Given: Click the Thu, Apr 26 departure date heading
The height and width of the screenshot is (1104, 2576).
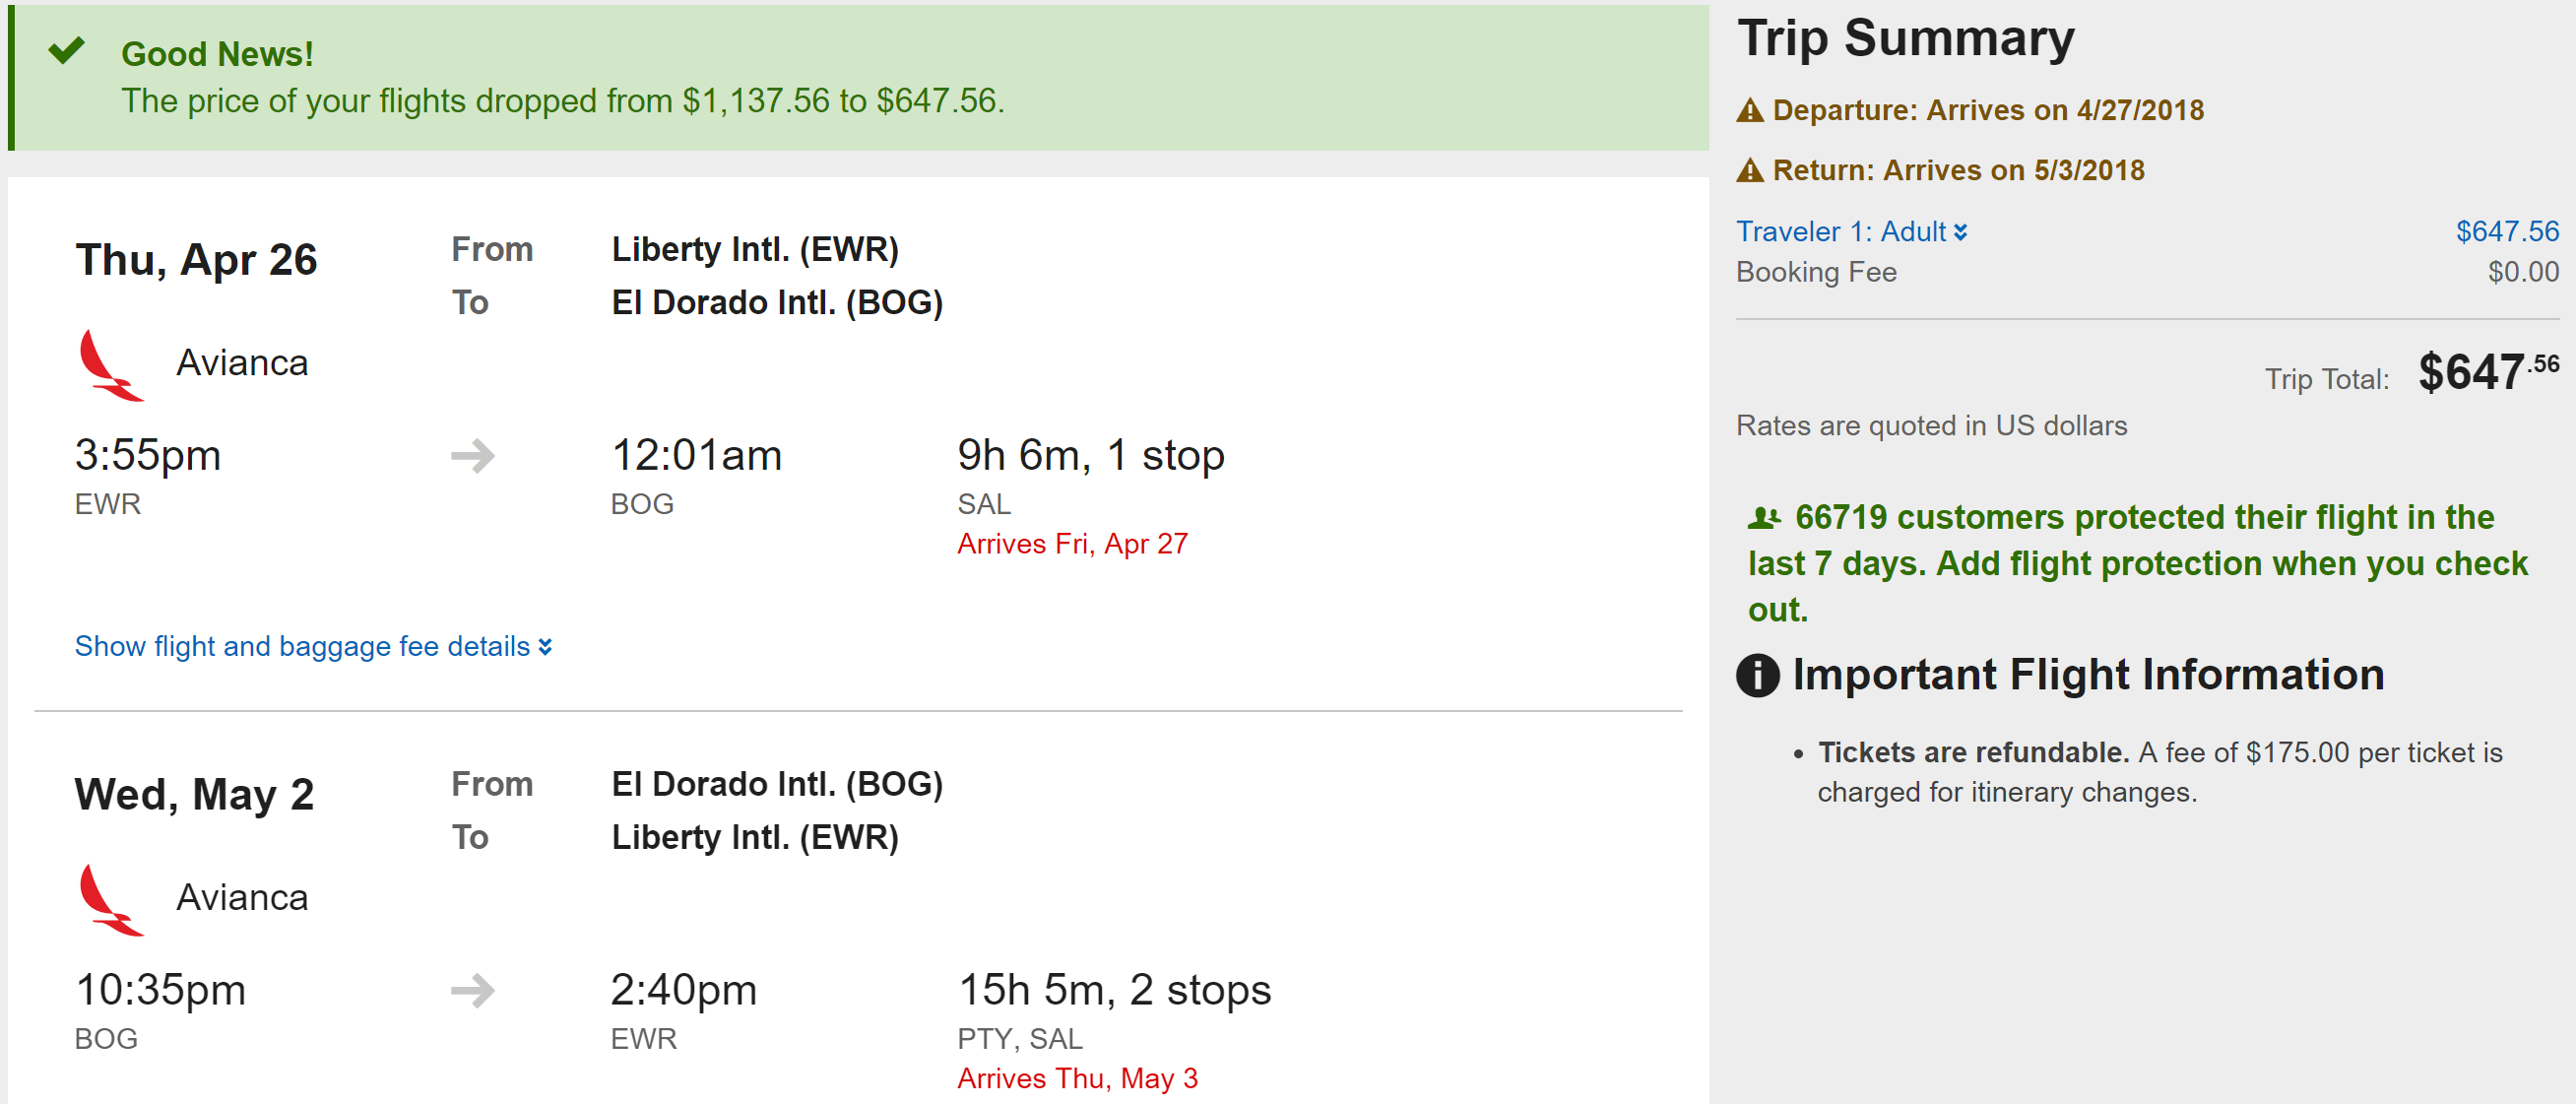Looking at the screenshot, I should coord(196,260).
